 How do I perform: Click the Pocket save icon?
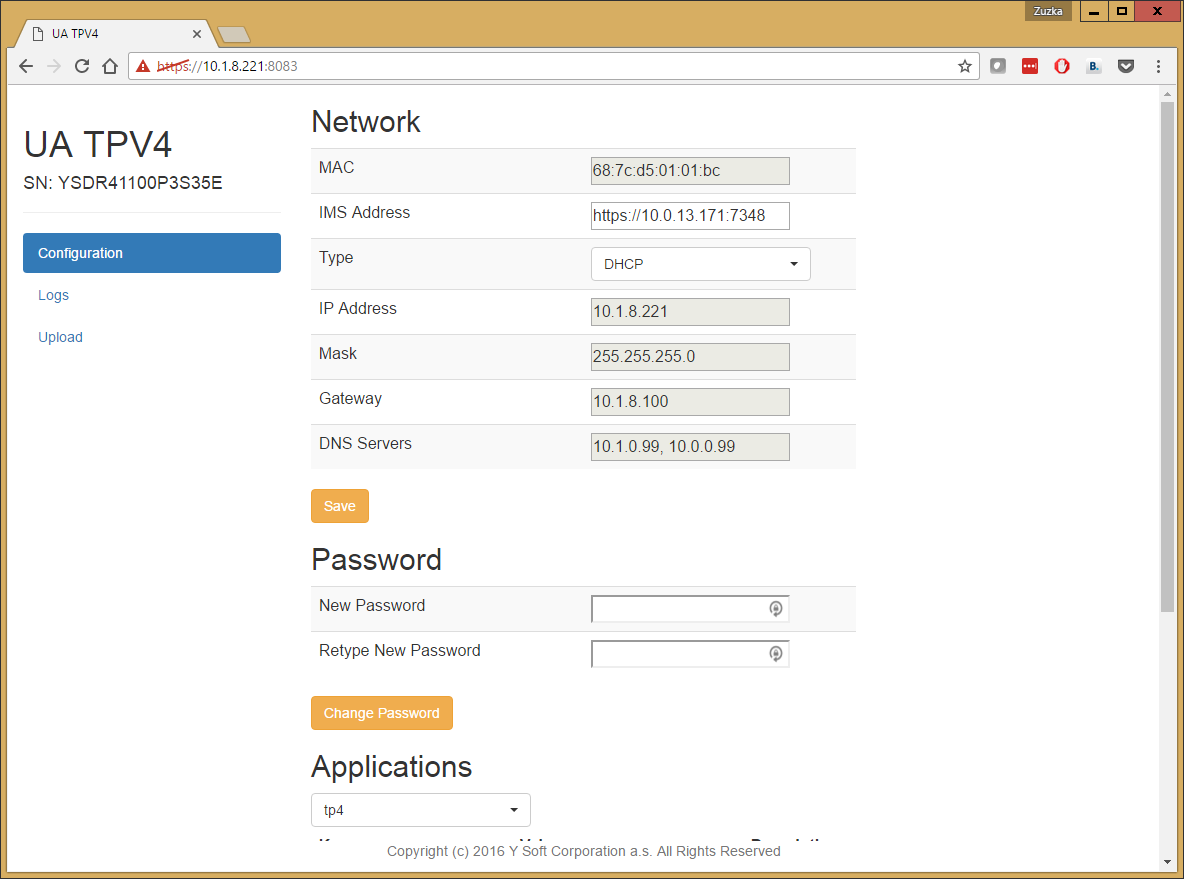tap(1126, 66)
